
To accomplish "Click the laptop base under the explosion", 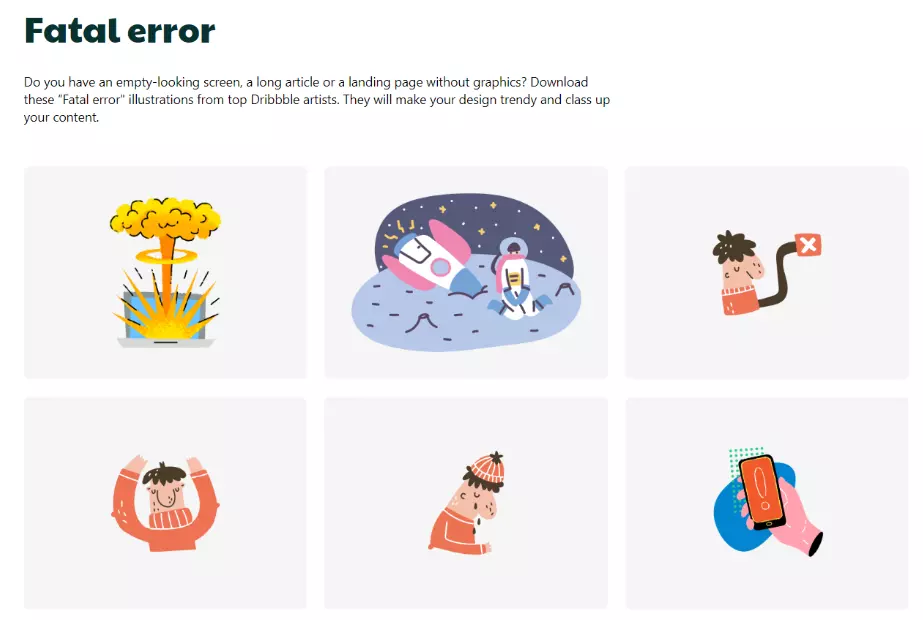I will pyautogui.click(x=166, y=342).
